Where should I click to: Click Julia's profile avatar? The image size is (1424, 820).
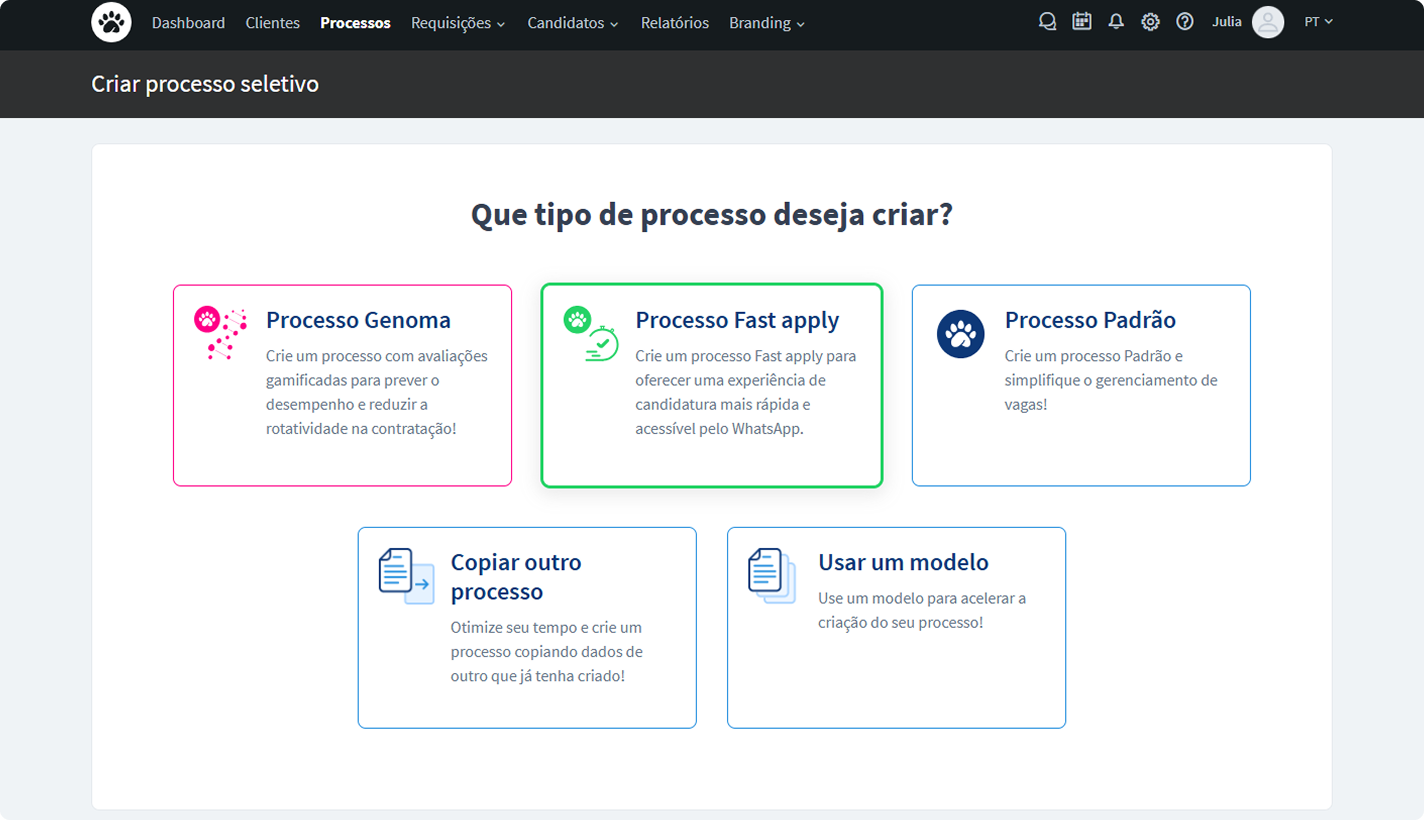pos(1268,21)
